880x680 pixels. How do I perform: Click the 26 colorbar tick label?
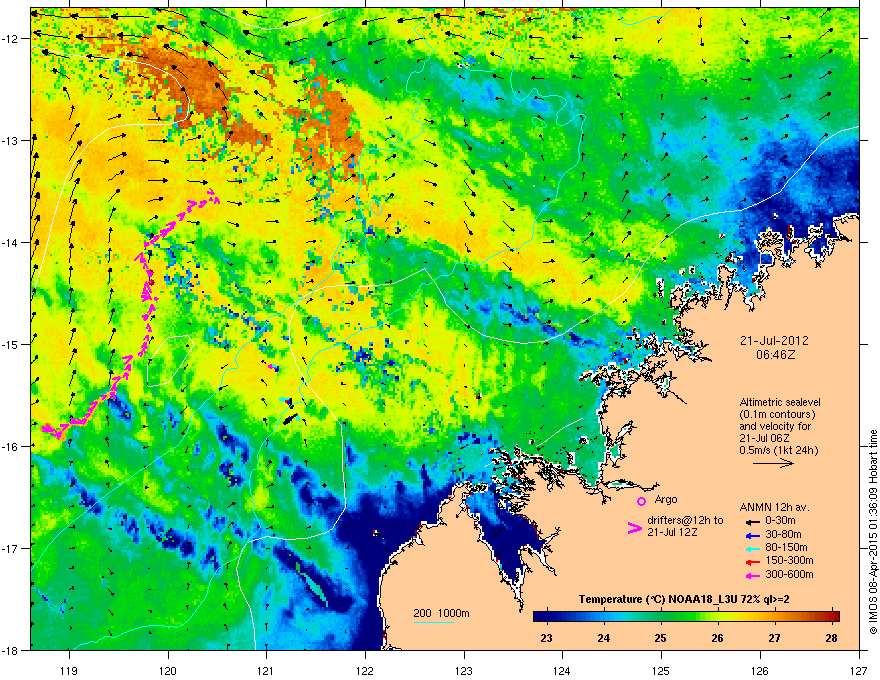pyautogui.click(x=717, y=638)
